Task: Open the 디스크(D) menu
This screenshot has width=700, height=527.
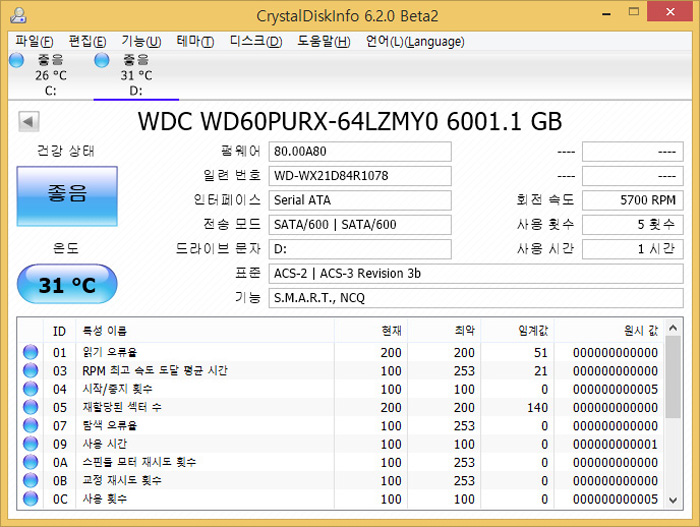Action: click(256, 42)
